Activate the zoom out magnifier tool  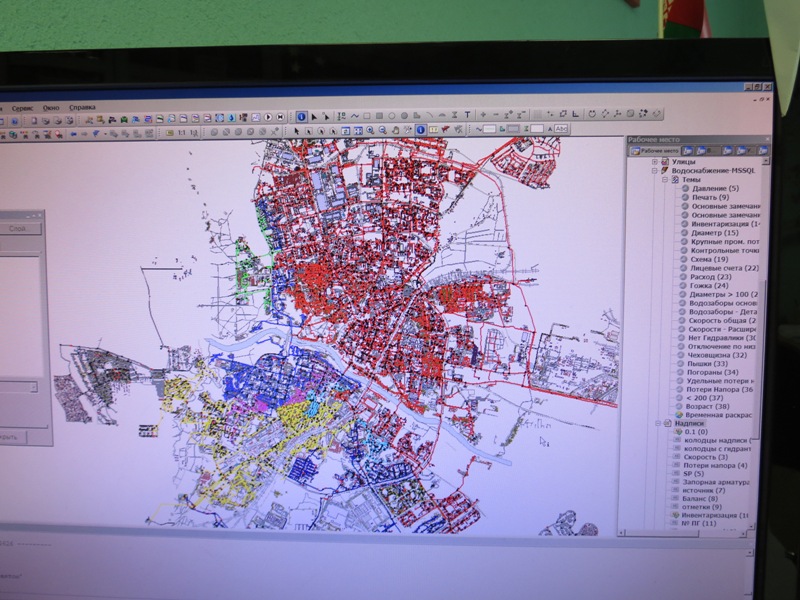click(382, 130)
